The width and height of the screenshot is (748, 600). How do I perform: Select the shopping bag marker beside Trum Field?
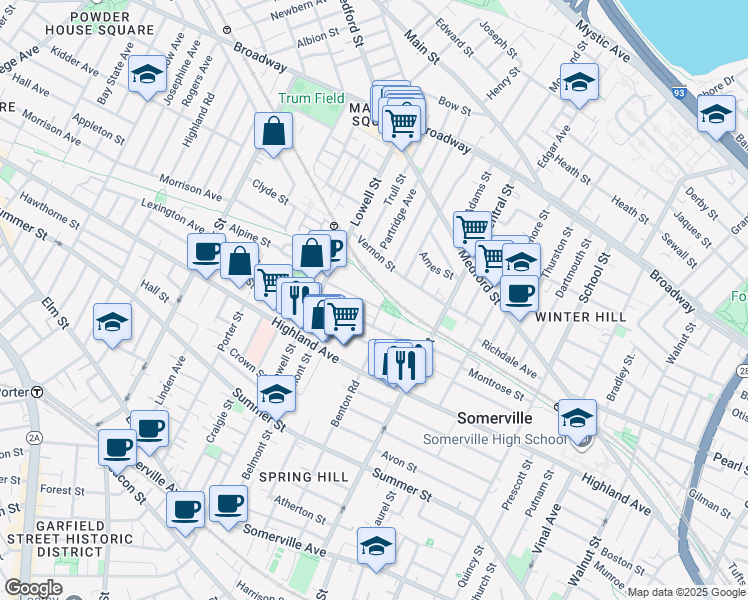[273, 132]
